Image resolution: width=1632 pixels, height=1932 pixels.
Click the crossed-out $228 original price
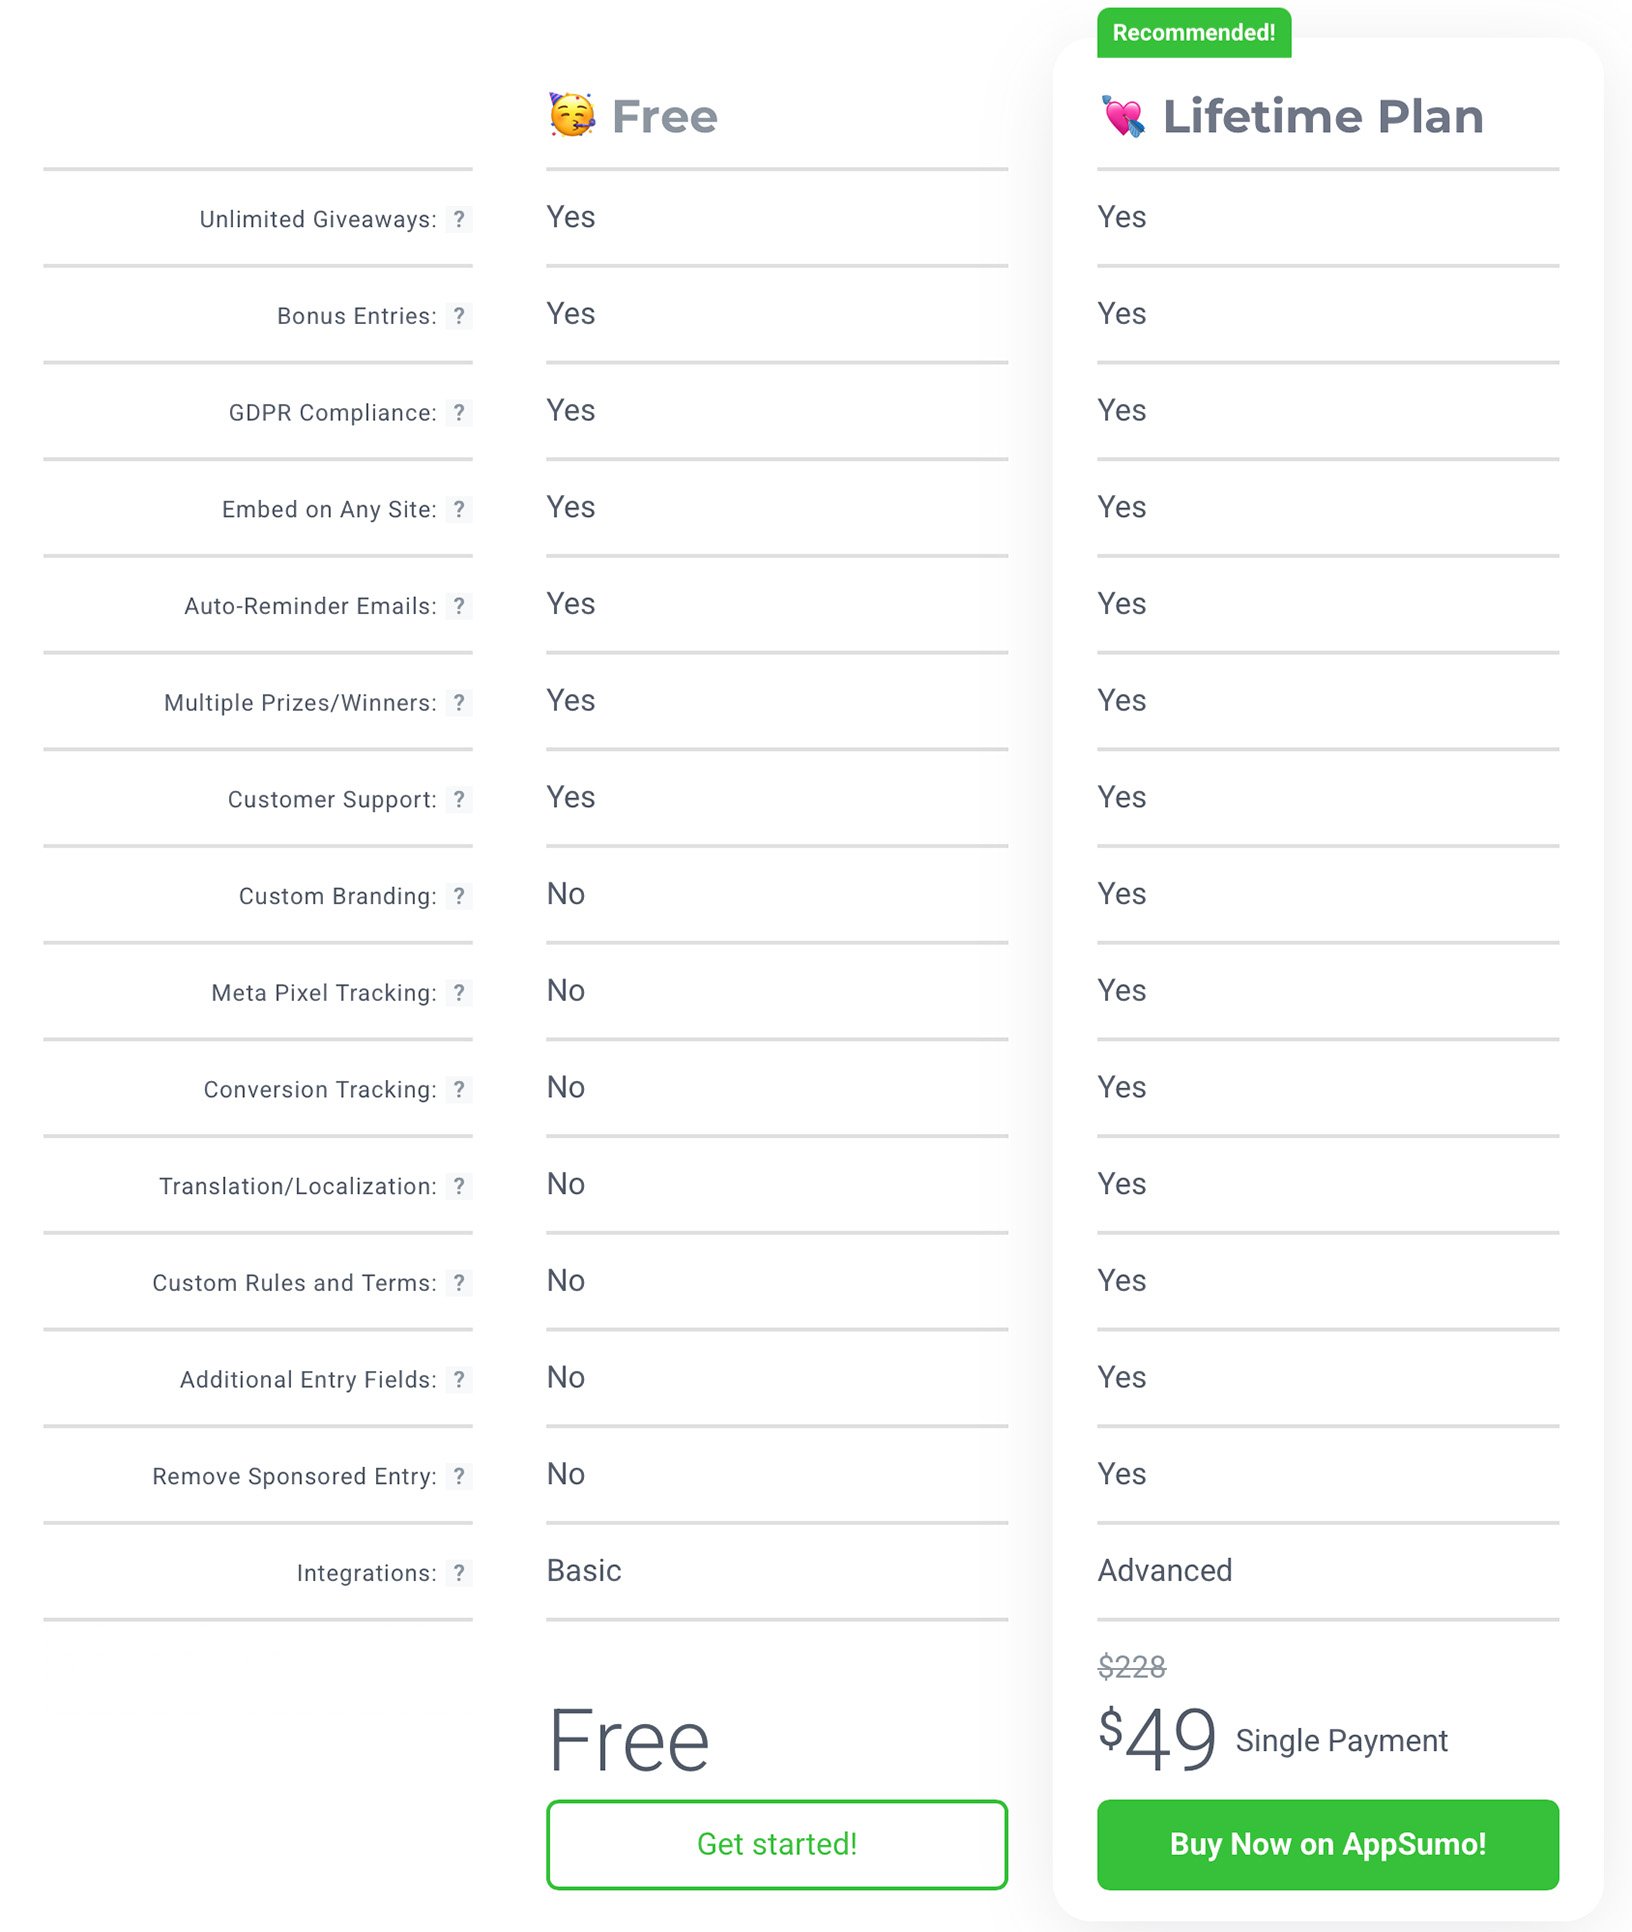pos(1131,1666)
